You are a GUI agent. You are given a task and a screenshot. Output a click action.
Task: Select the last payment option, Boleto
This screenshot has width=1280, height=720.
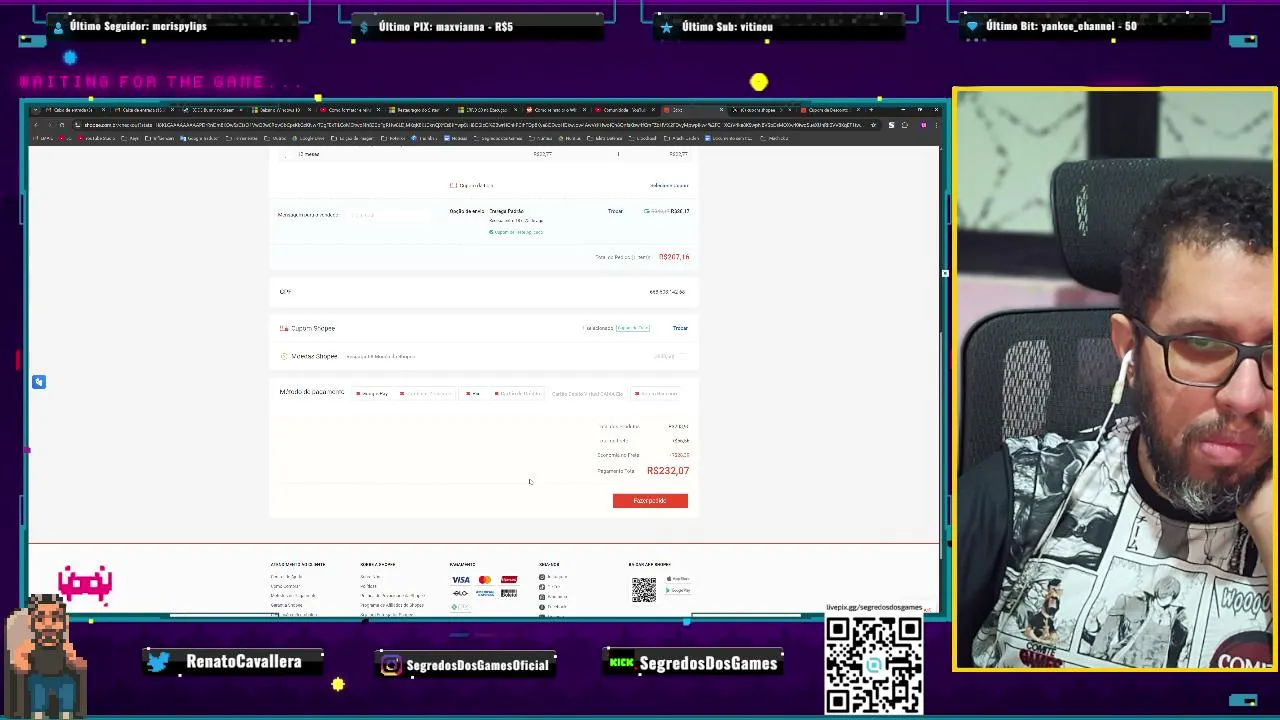click(x=657, y=394)
